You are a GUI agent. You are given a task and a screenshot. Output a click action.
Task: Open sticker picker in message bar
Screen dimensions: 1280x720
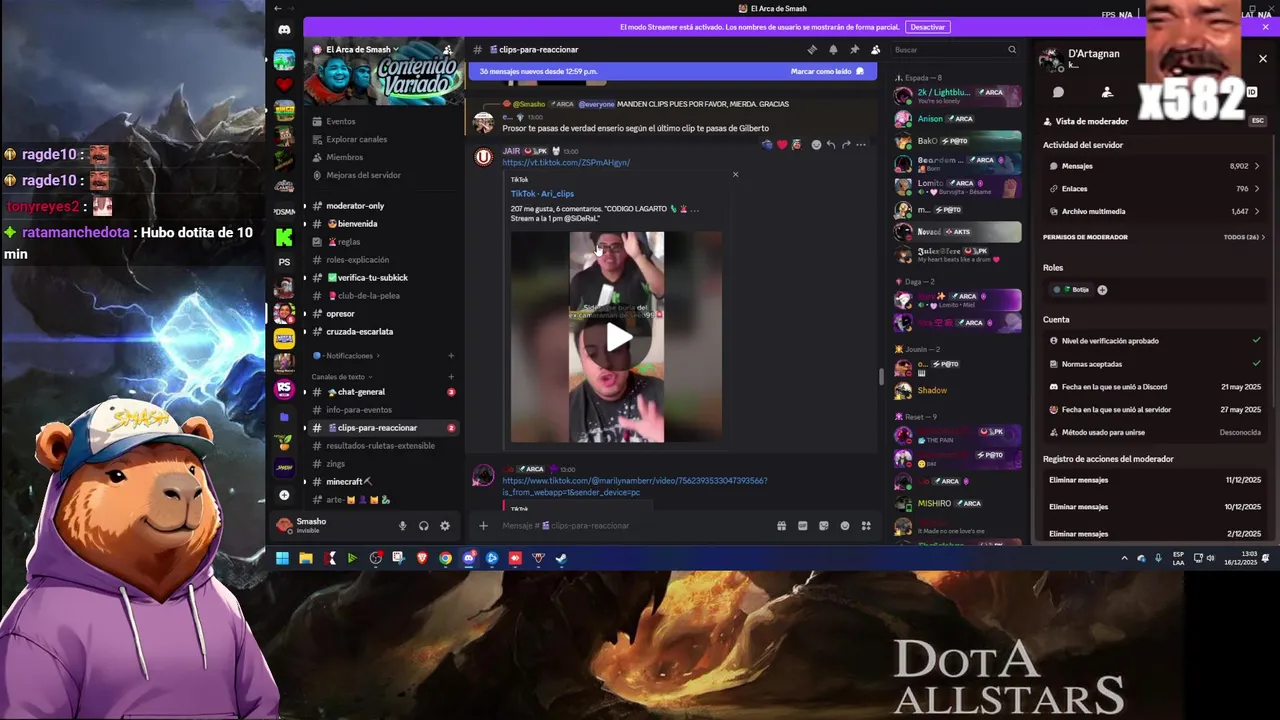tap(823, 526)
